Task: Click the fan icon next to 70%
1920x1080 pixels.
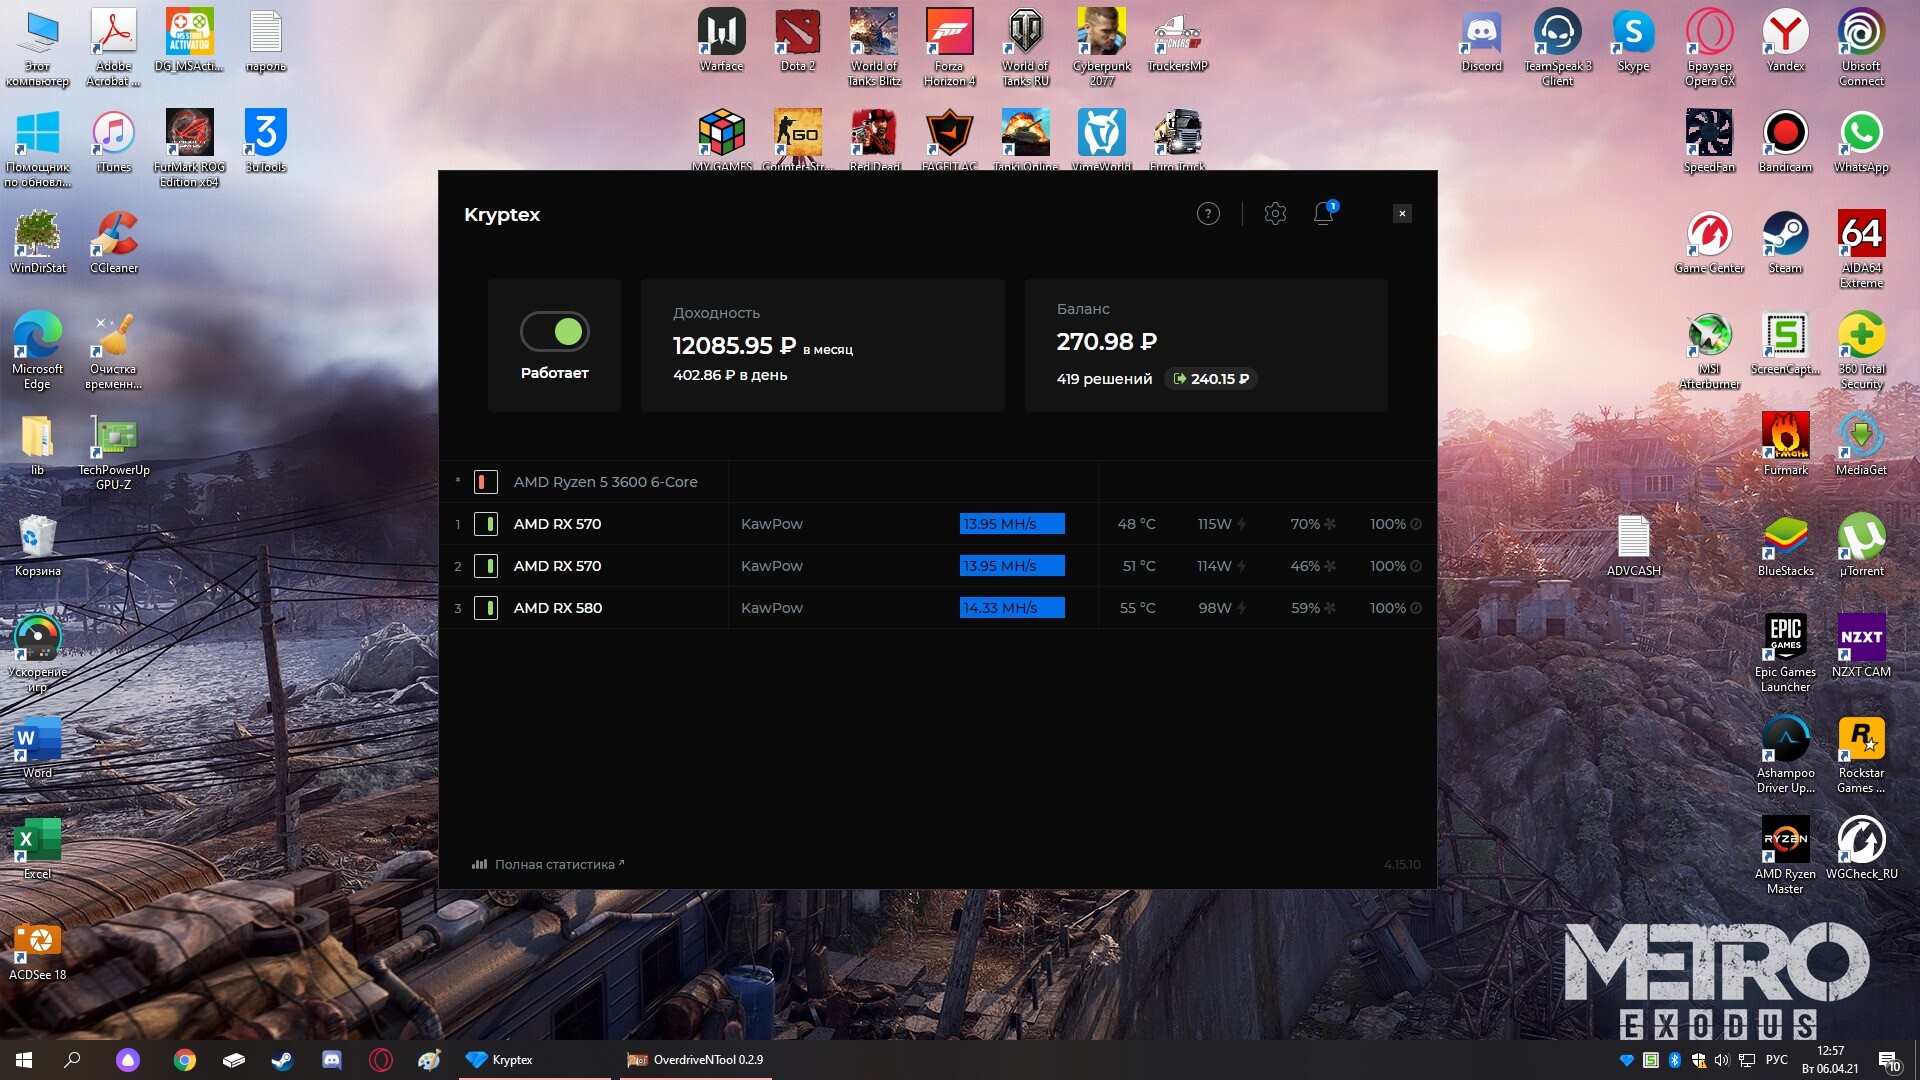Action: pos(1330,524)
